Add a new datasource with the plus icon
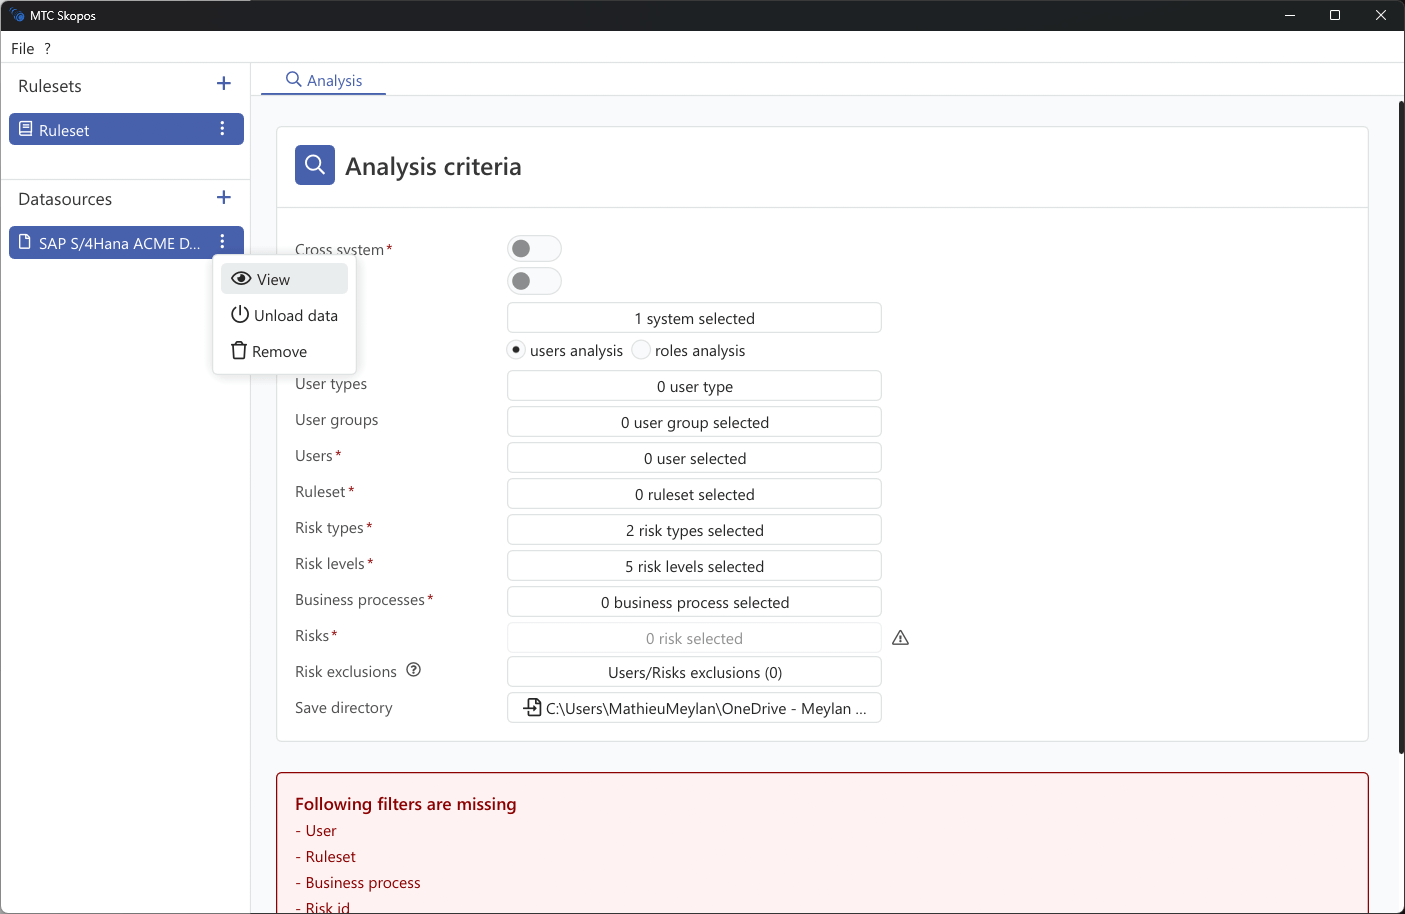Image resolution: width=1405 pixels, height=914 pixels. tap(223, 197)
